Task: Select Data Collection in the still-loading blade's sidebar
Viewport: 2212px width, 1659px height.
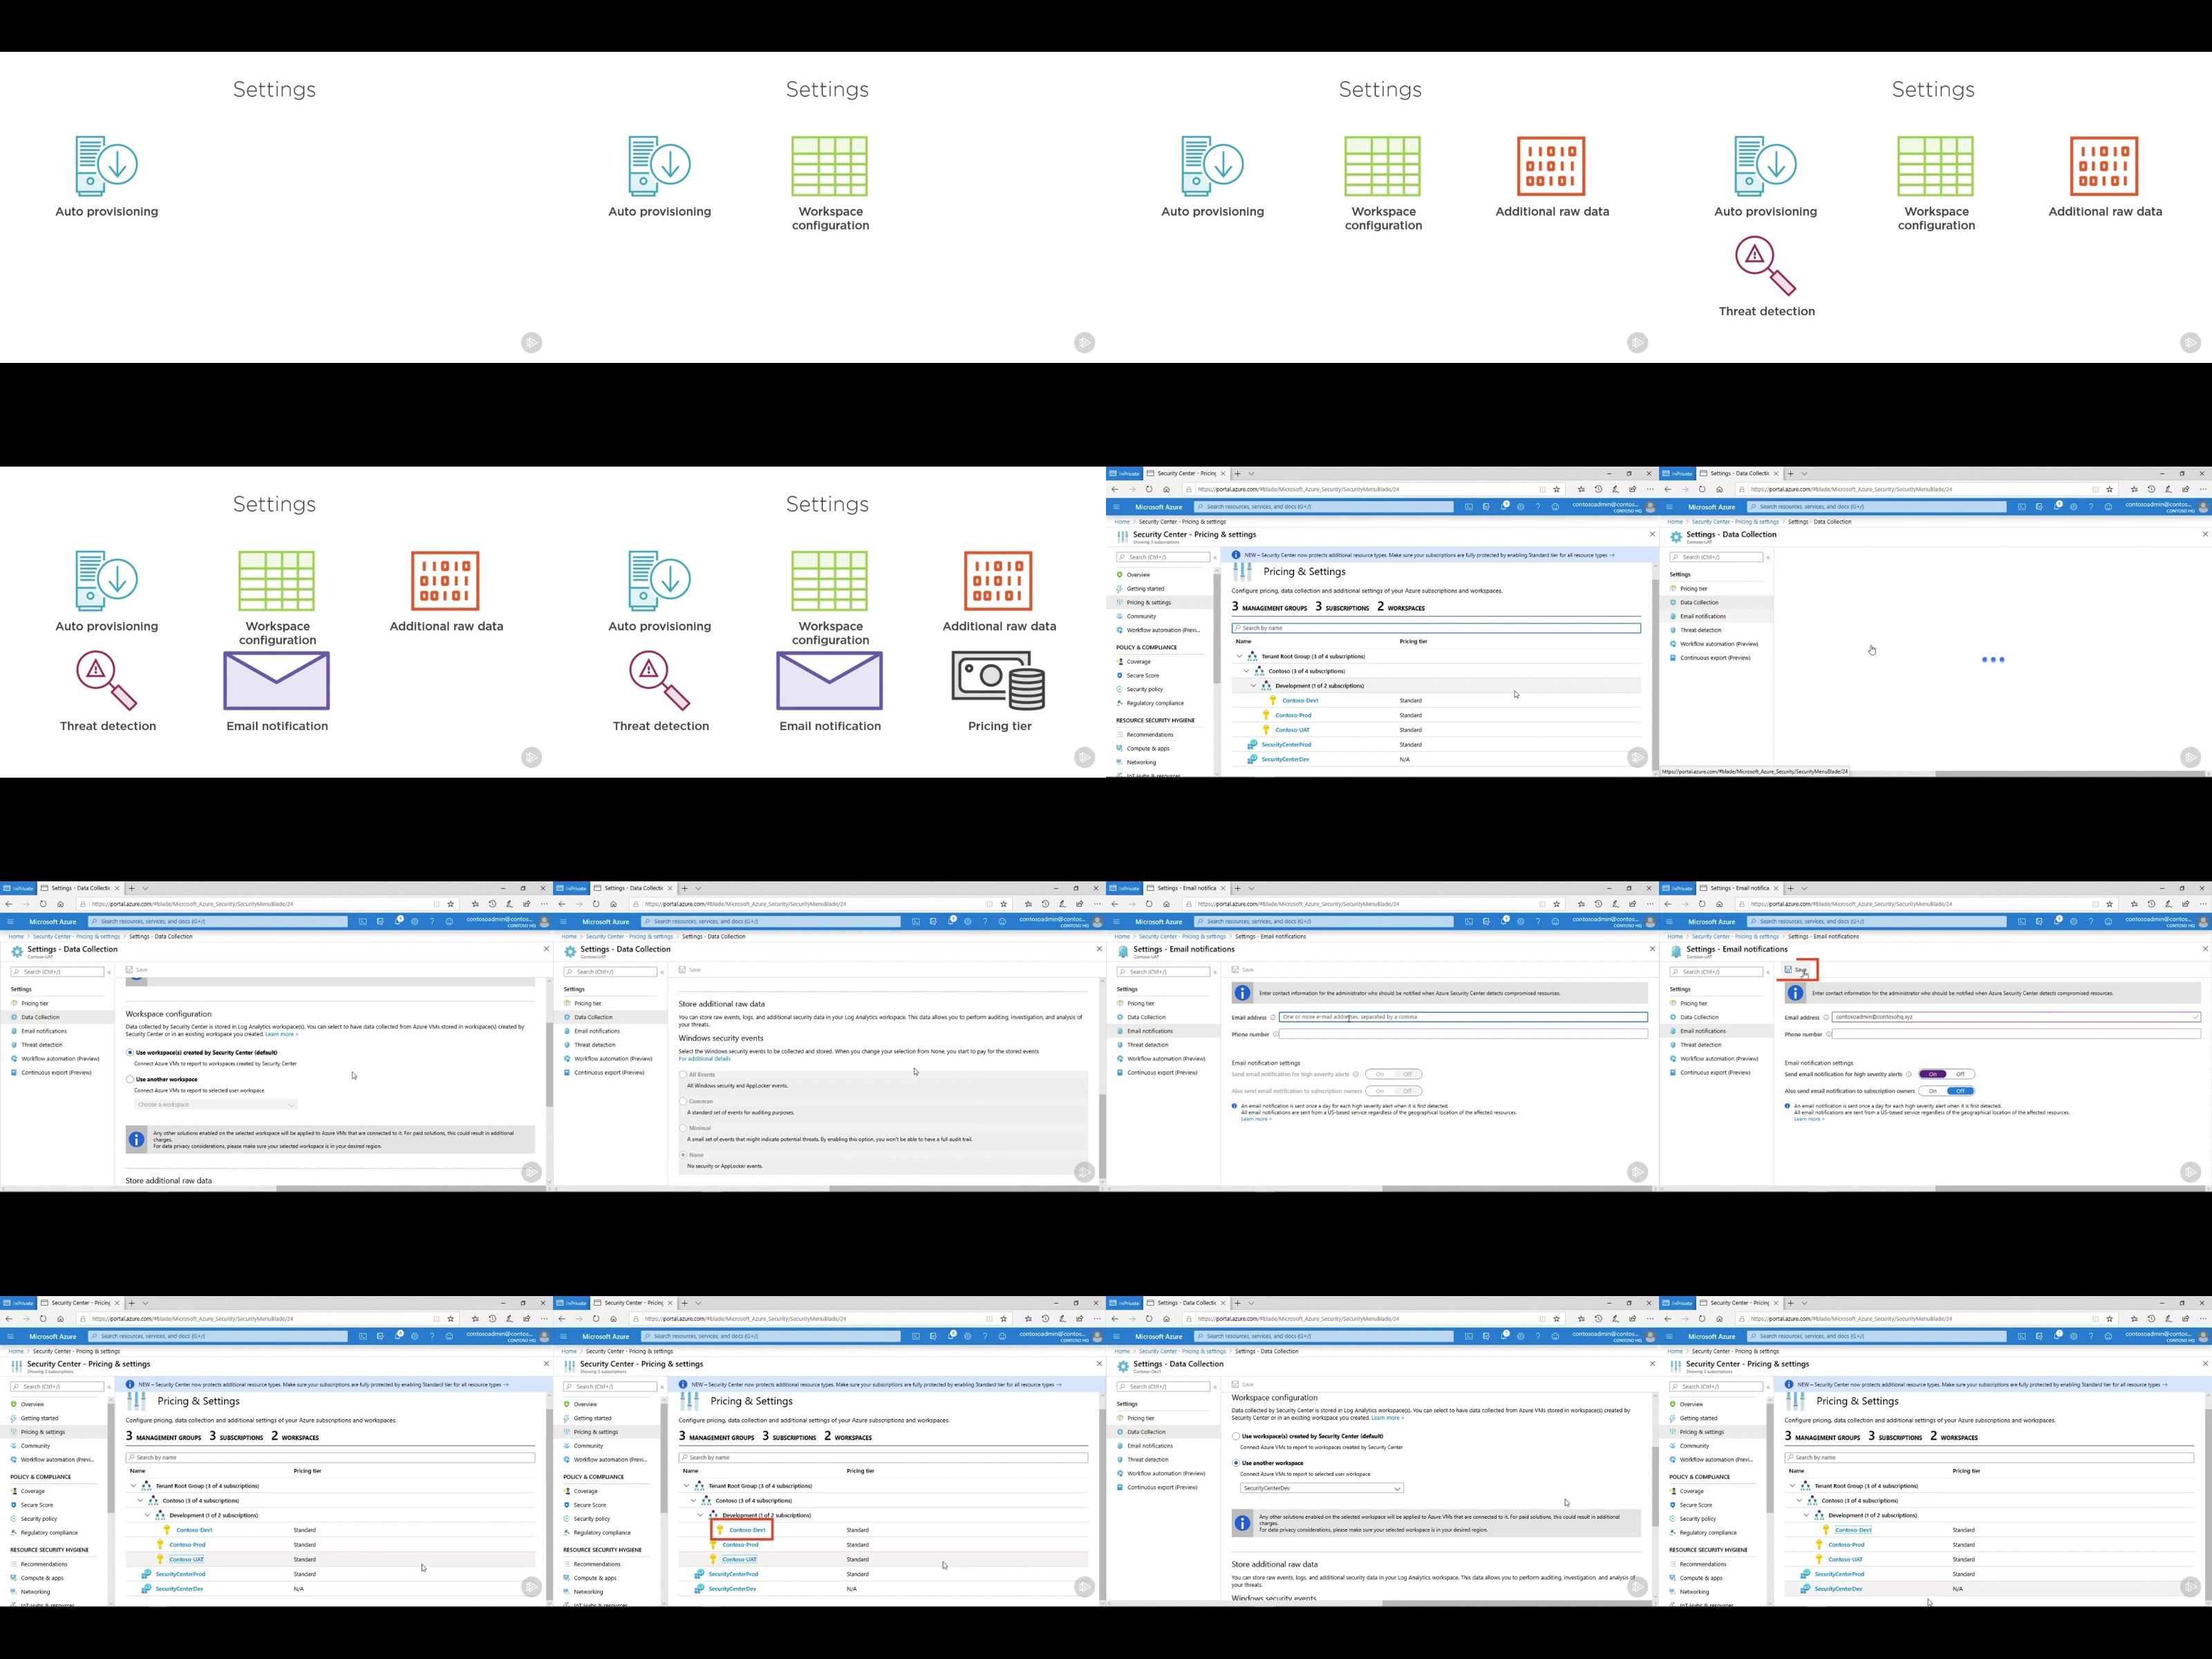Action: [1699, 603]
